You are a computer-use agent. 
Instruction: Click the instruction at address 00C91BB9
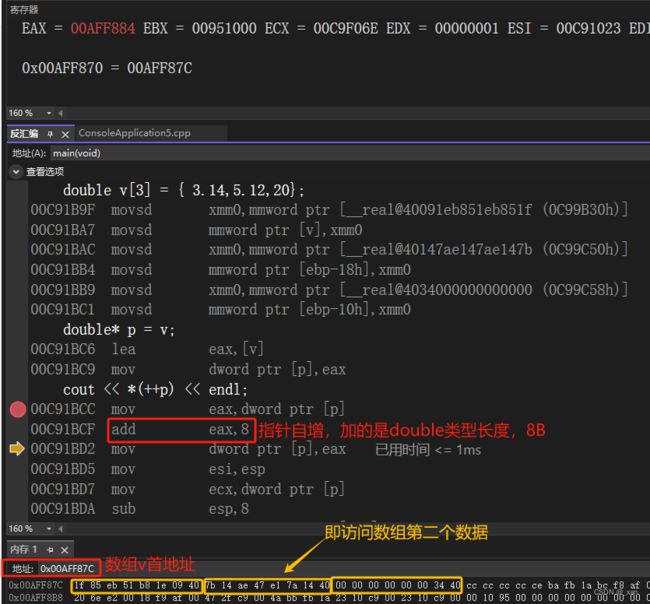329,290
